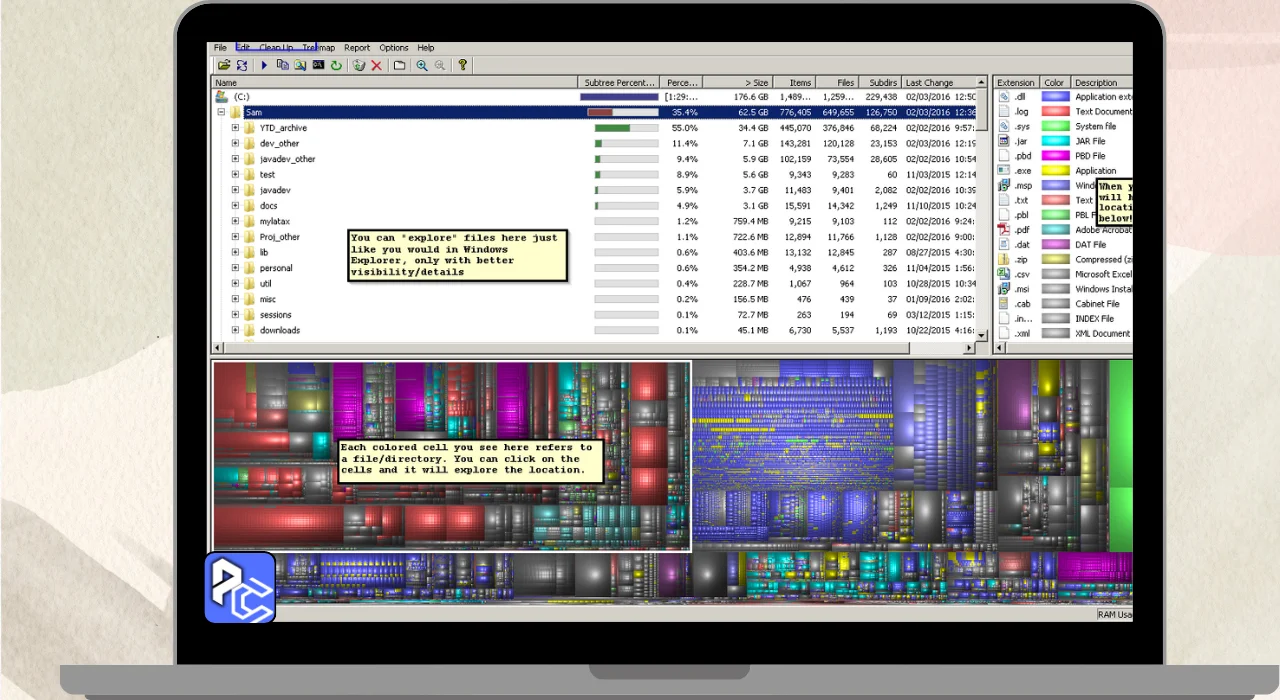
Task: Click the green Refresh selected icon
Action: click(336, 65)
